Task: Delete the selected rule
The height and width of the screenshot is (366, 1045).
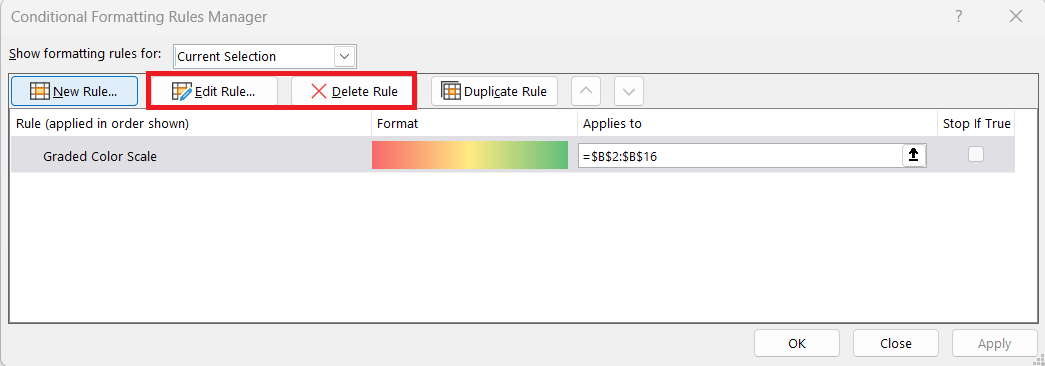Action: click(x=354, y=91)
